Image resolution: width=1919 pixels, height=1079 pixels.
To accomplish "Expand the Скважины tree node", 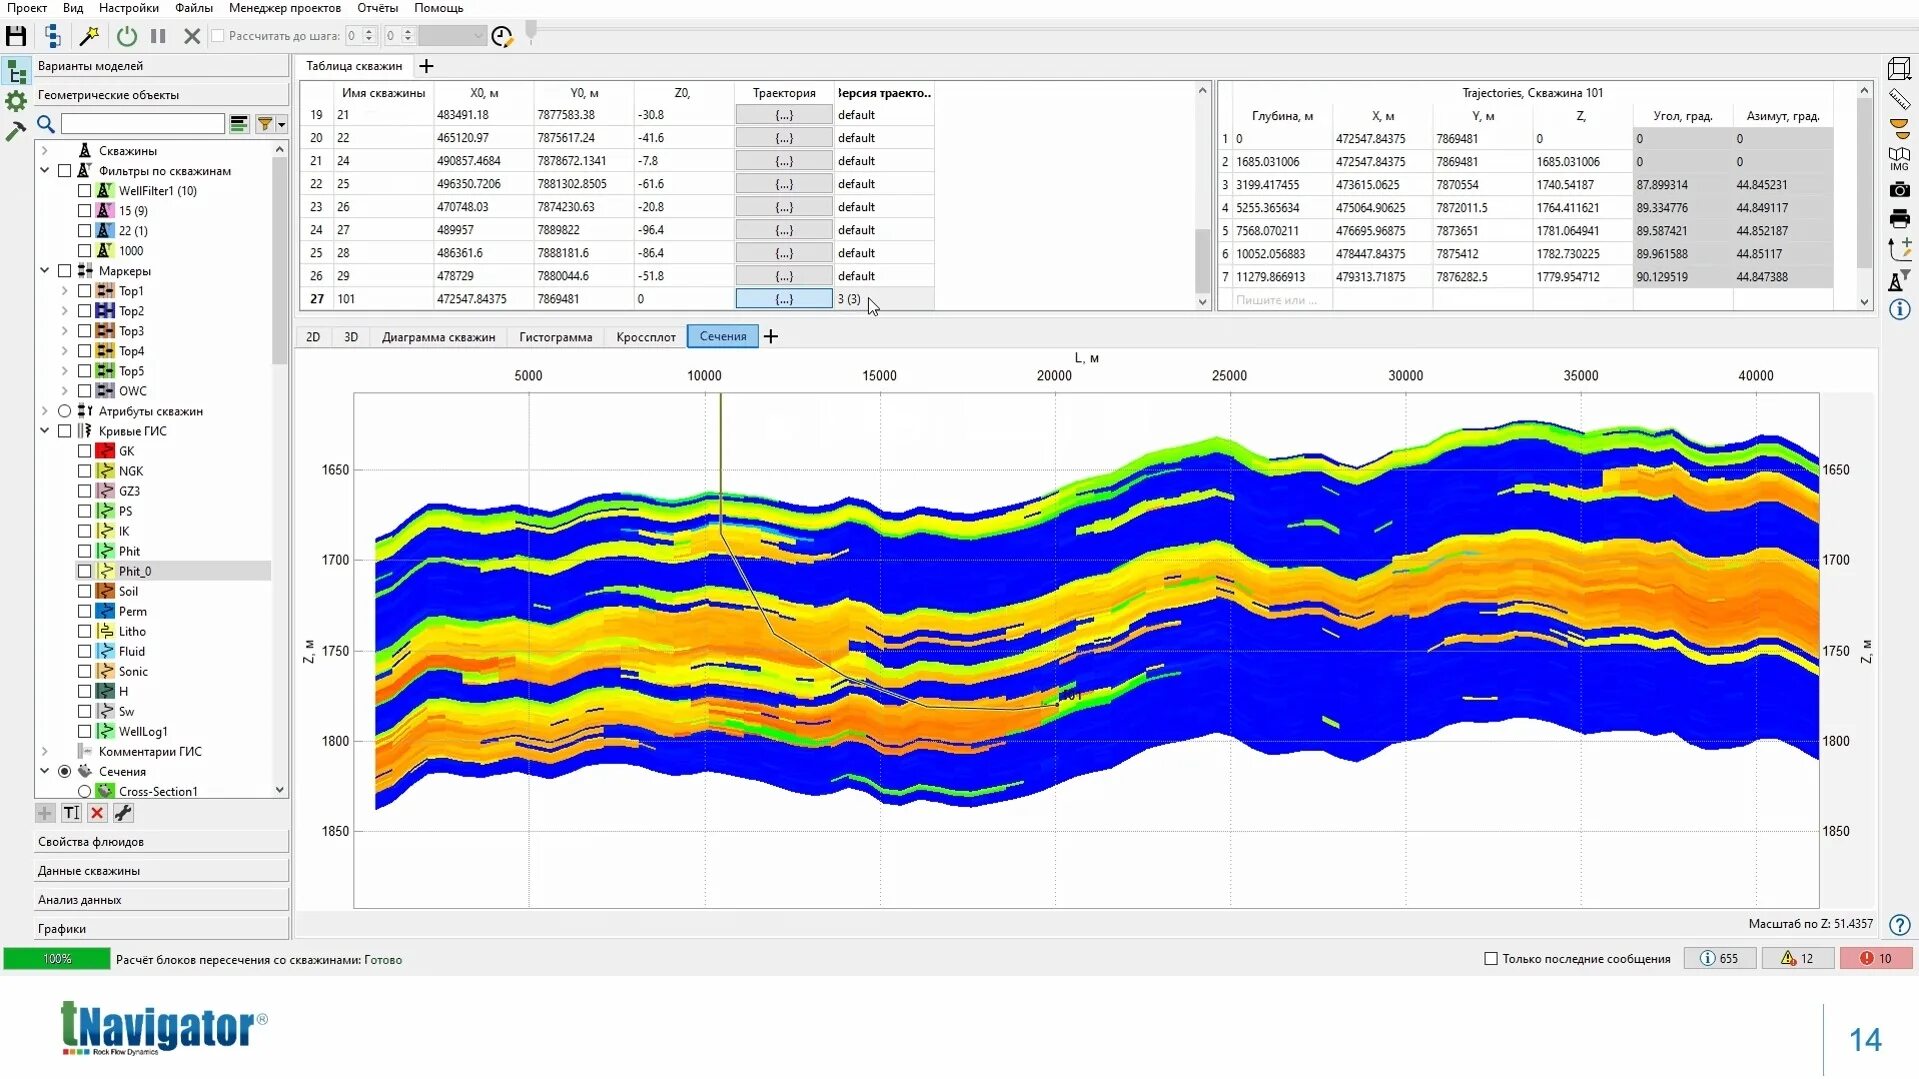I will pyautogui.click(x=45, y=151).
